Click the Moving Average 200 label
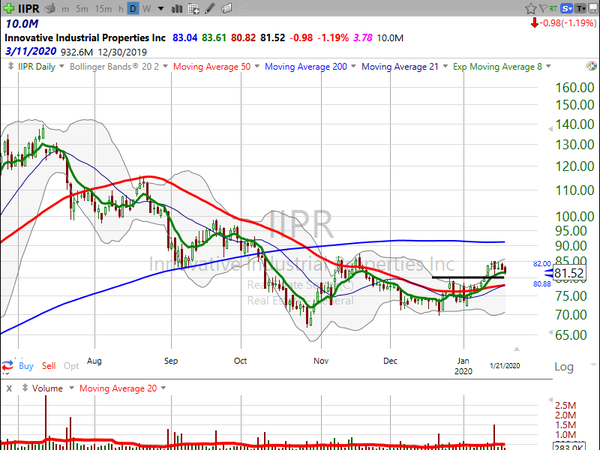Image resolution: width=600 pixels, height=450 pixels. point(306,67)
